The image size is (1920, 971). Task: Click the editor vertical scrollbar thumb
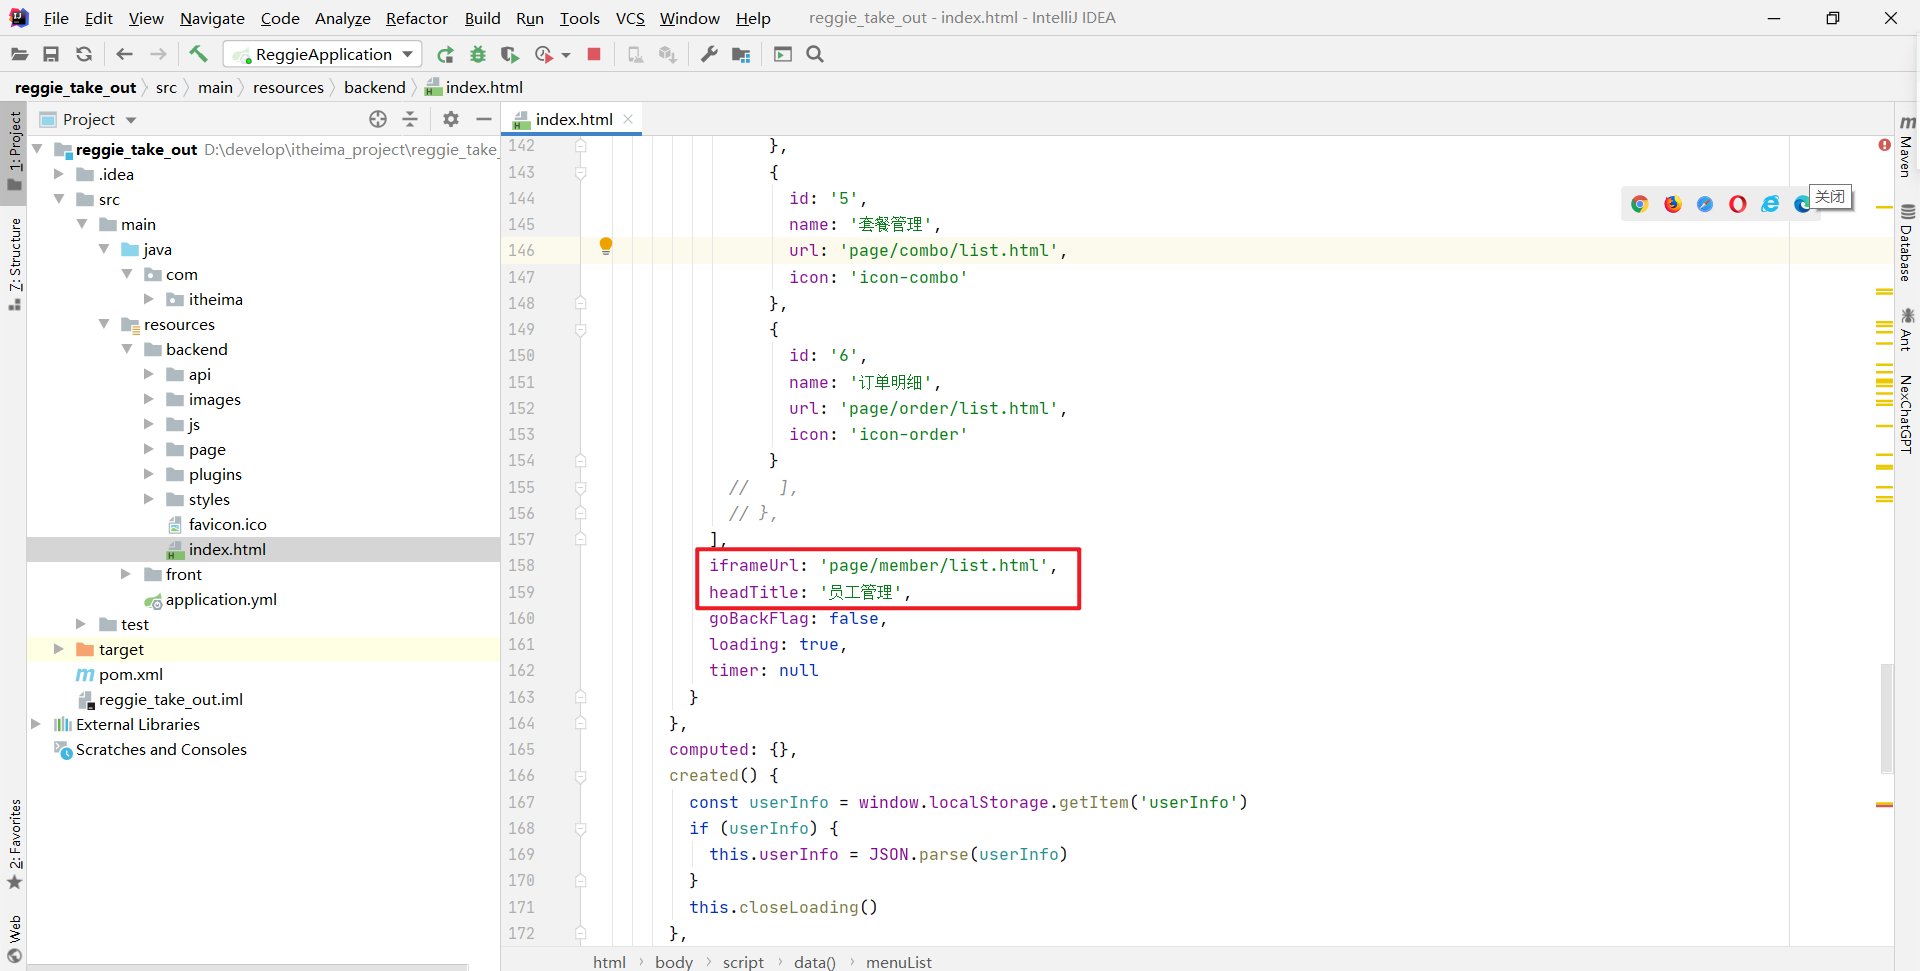[x=1886, y=718]
